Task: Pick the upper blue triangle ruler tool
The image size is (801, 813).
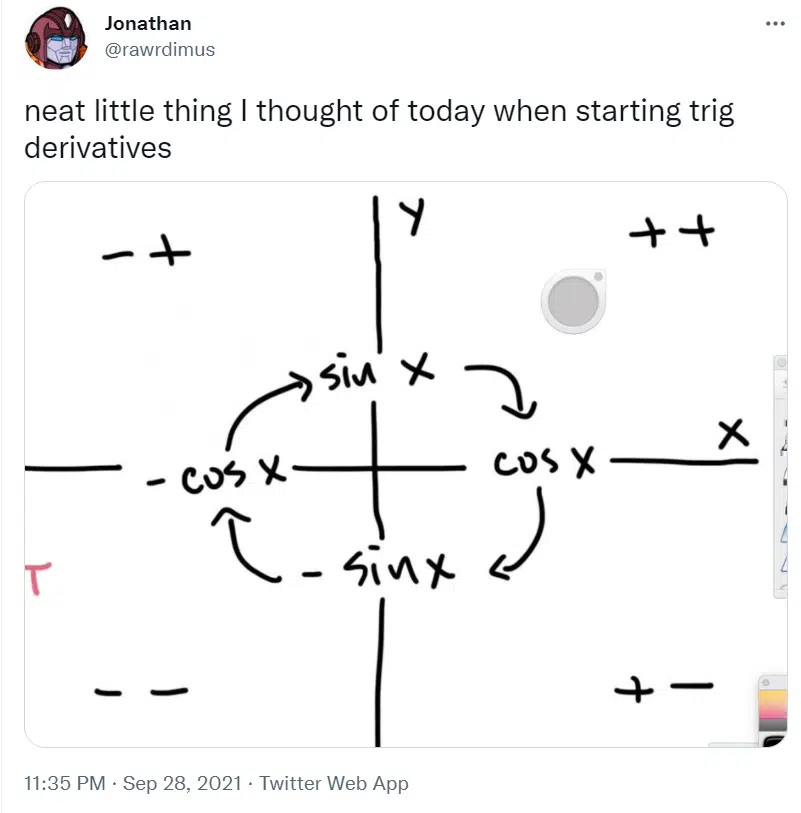Action: (x=784, y=532)
